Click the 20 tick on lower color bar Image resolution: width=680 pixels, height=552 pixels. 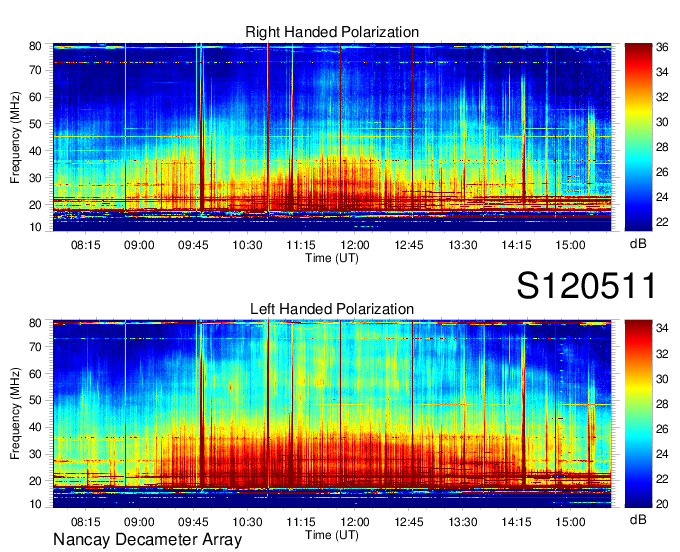pyautogui.click(x=662, y=504)
